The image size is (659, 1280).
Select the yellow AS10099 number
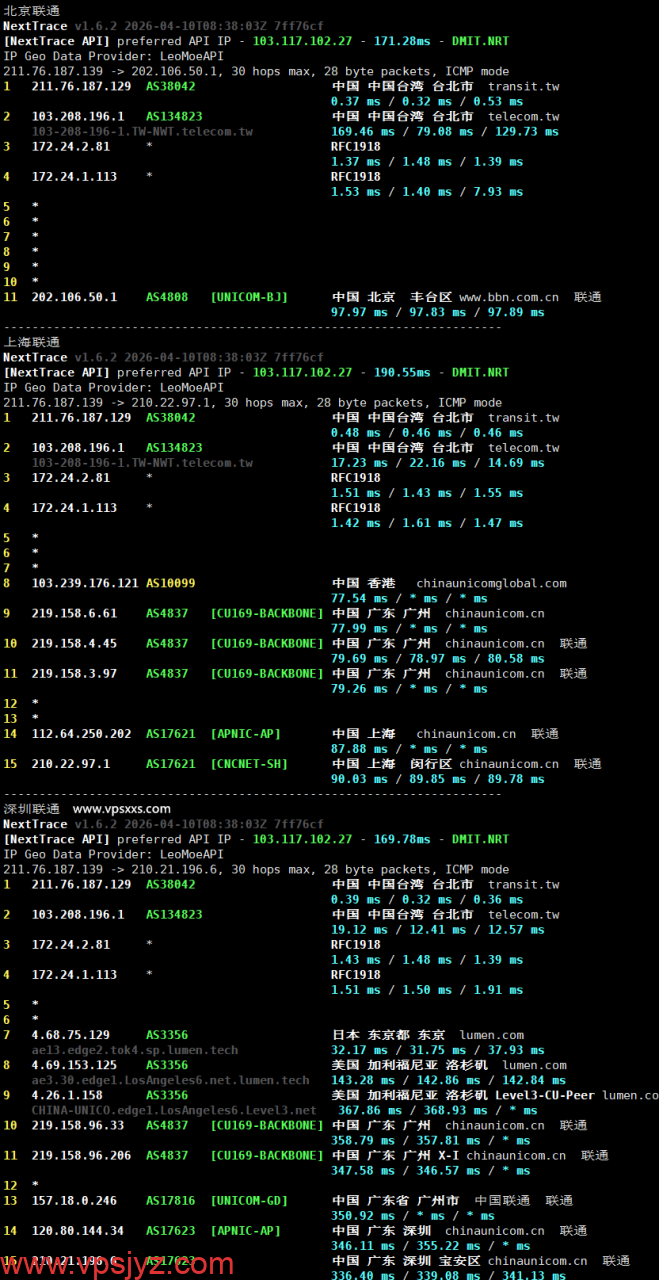(x=170, y=583)
